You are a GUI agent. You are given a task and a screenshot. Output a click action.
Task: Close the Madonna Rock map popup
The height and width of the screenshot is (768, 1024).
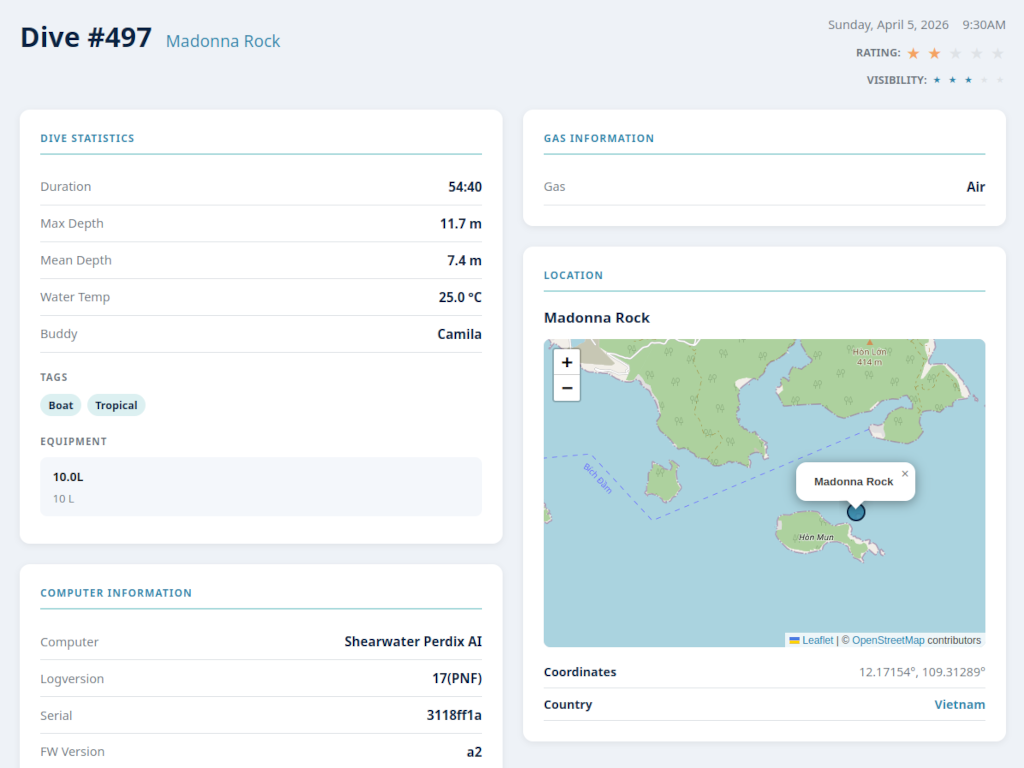click(904, 474)
